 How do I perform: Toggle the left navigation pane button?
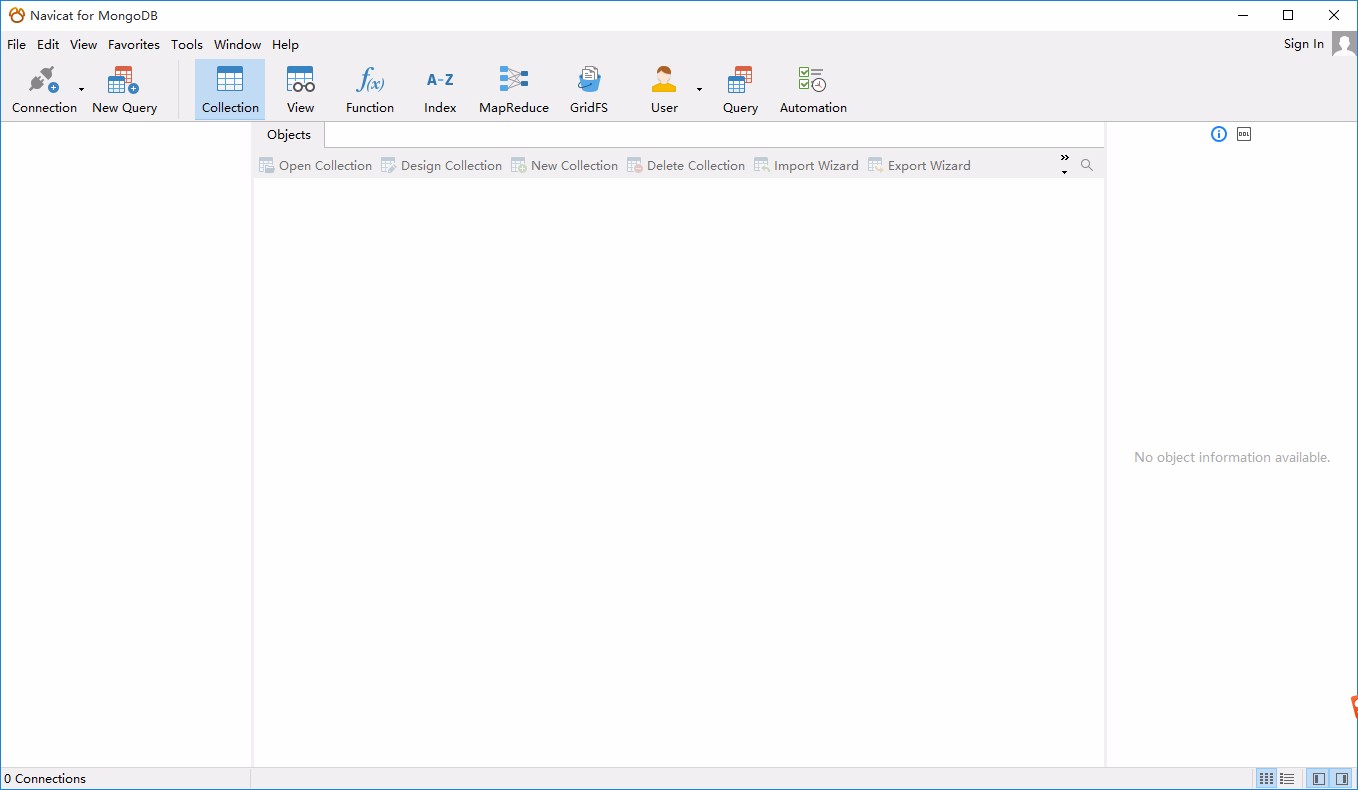(1319, 779)
